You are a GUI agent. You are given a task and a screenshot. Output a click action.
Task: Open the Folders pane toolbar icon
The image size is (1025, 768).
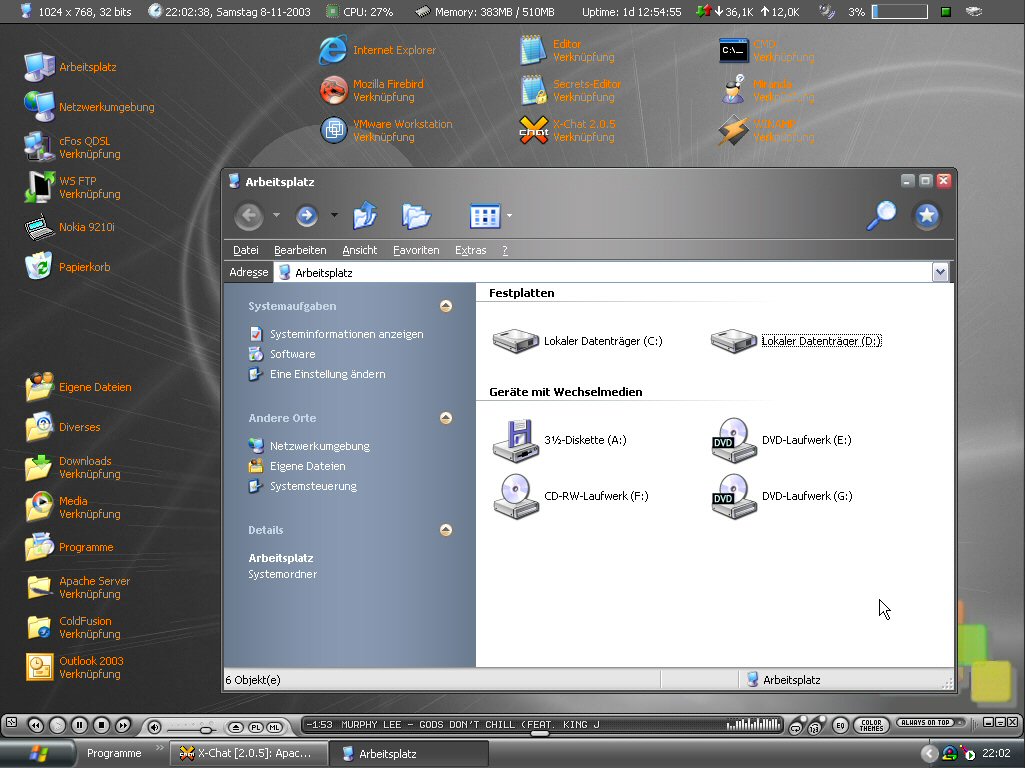tap(416, 215)
